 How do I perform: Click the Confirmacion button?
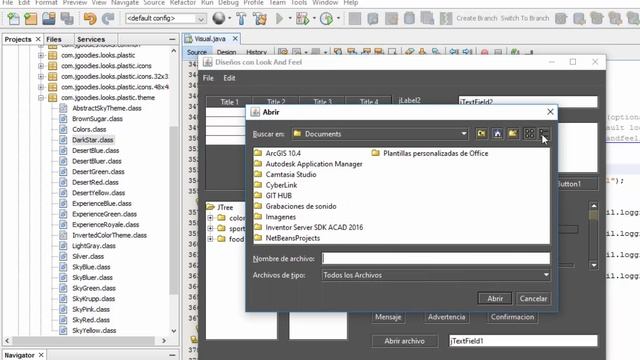click(512, 317)
